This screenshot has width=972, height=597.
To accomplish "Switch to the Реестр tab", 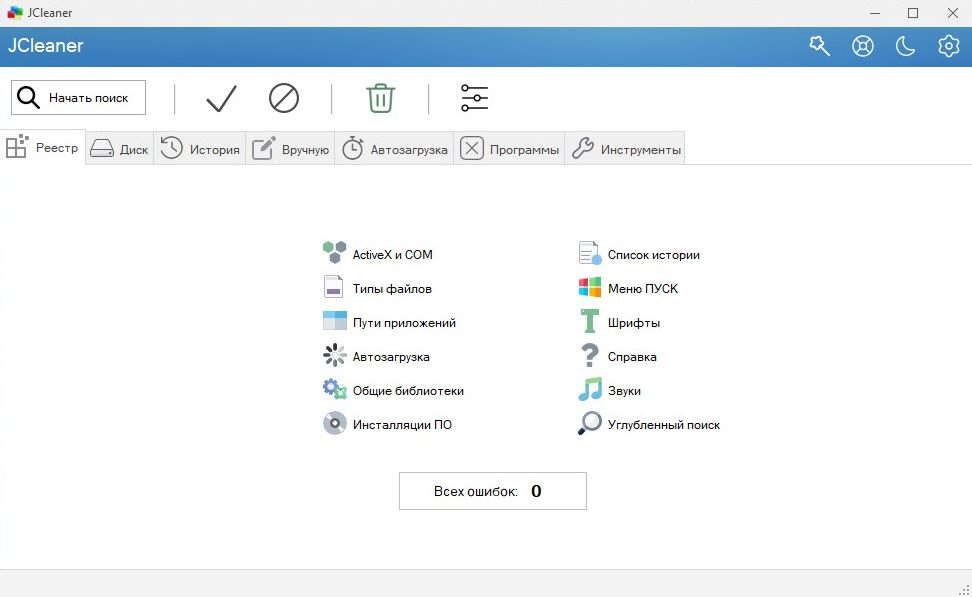I will click(43, 148).
